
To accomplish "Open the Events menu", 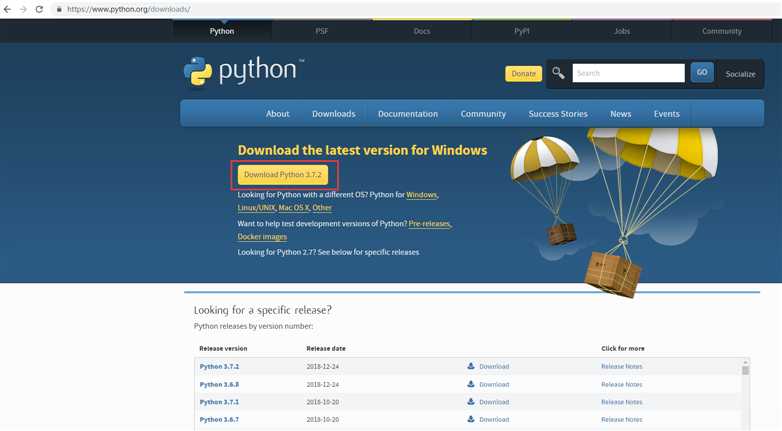I will (666, 114).
